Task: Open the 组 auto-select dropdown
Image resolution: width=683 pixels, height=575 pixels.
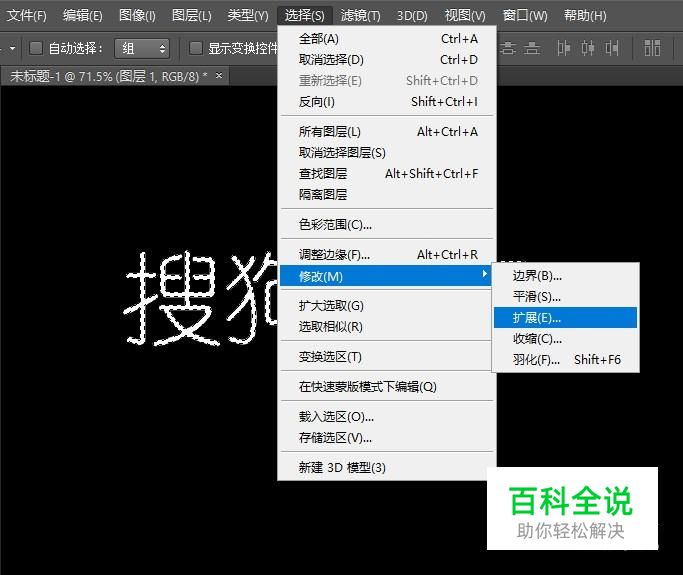Action: click(x=142, y=48)
